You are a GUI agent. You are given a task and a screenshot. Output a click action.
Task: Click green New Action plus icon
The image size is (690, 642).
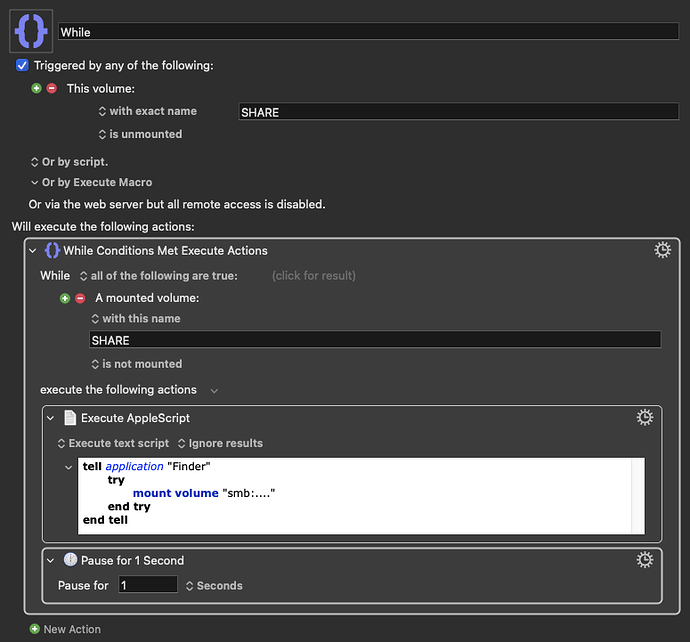35,629
